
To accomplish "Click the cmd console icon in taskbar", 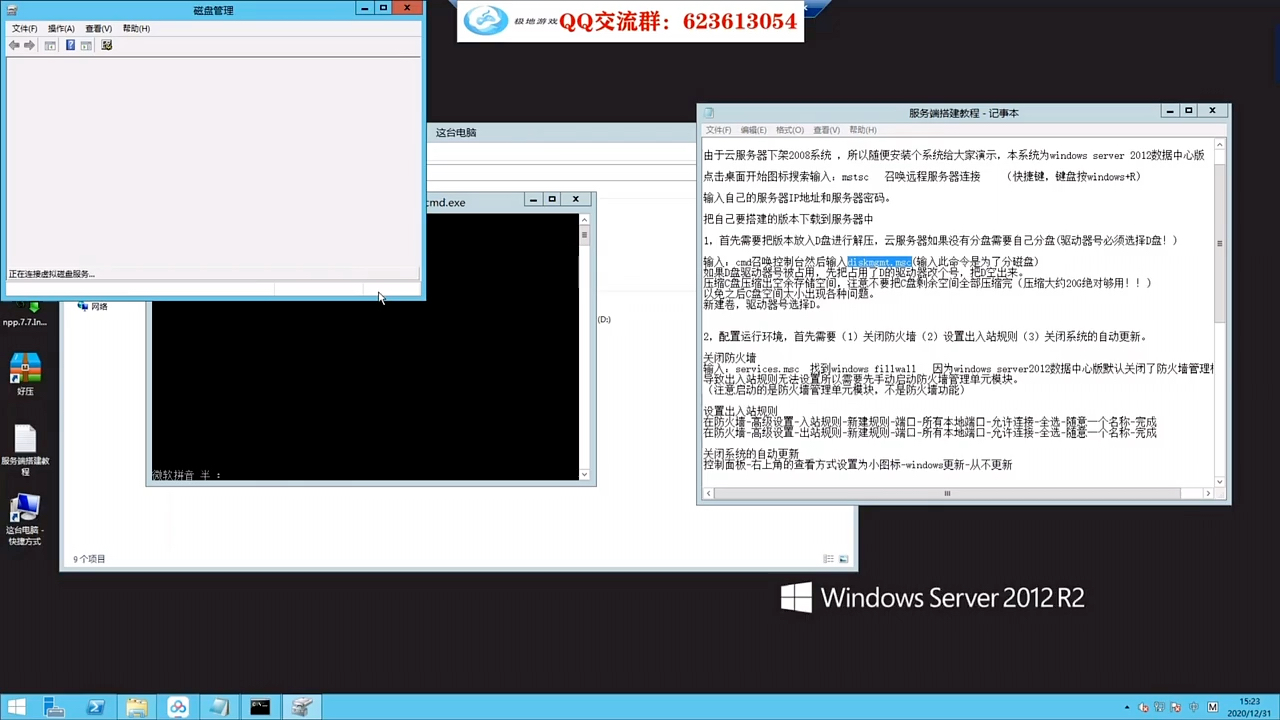I will [x=260, y=707].
